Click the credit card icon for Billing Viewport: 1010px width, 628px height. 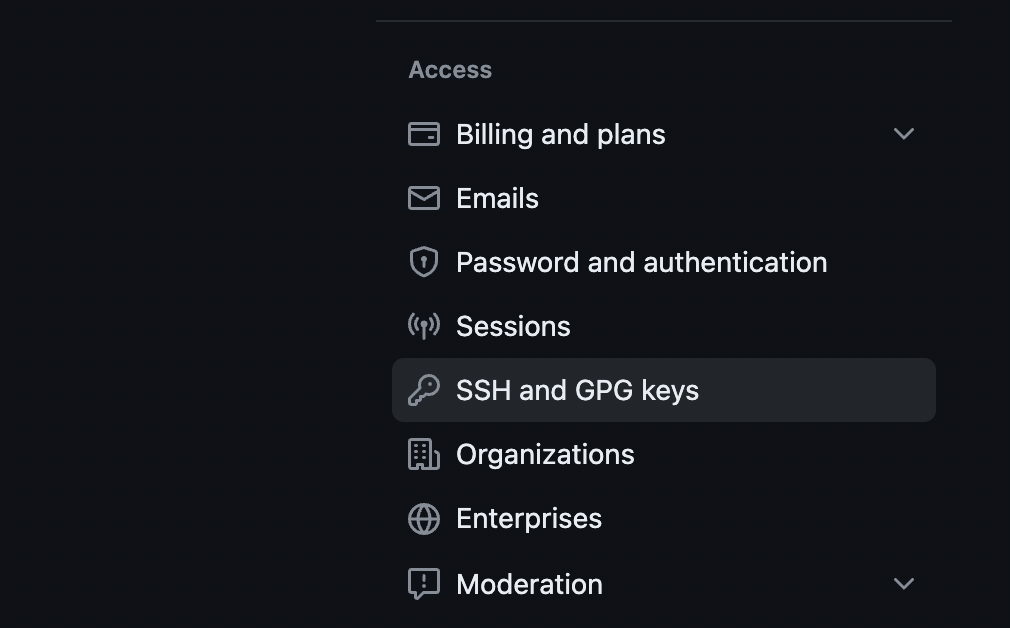coord(424,134)
